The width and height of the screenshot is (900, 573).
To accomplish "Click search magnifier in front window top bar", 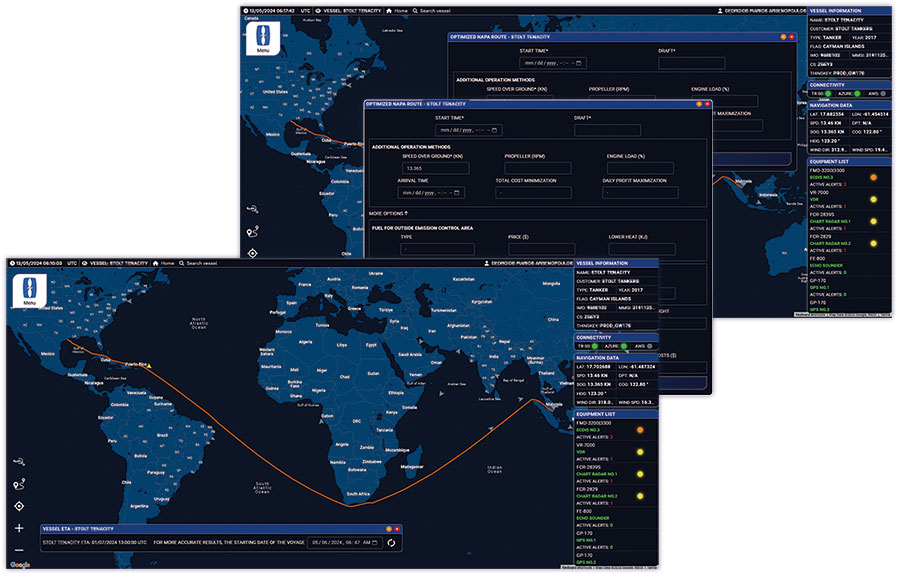I will click(181, 263).
